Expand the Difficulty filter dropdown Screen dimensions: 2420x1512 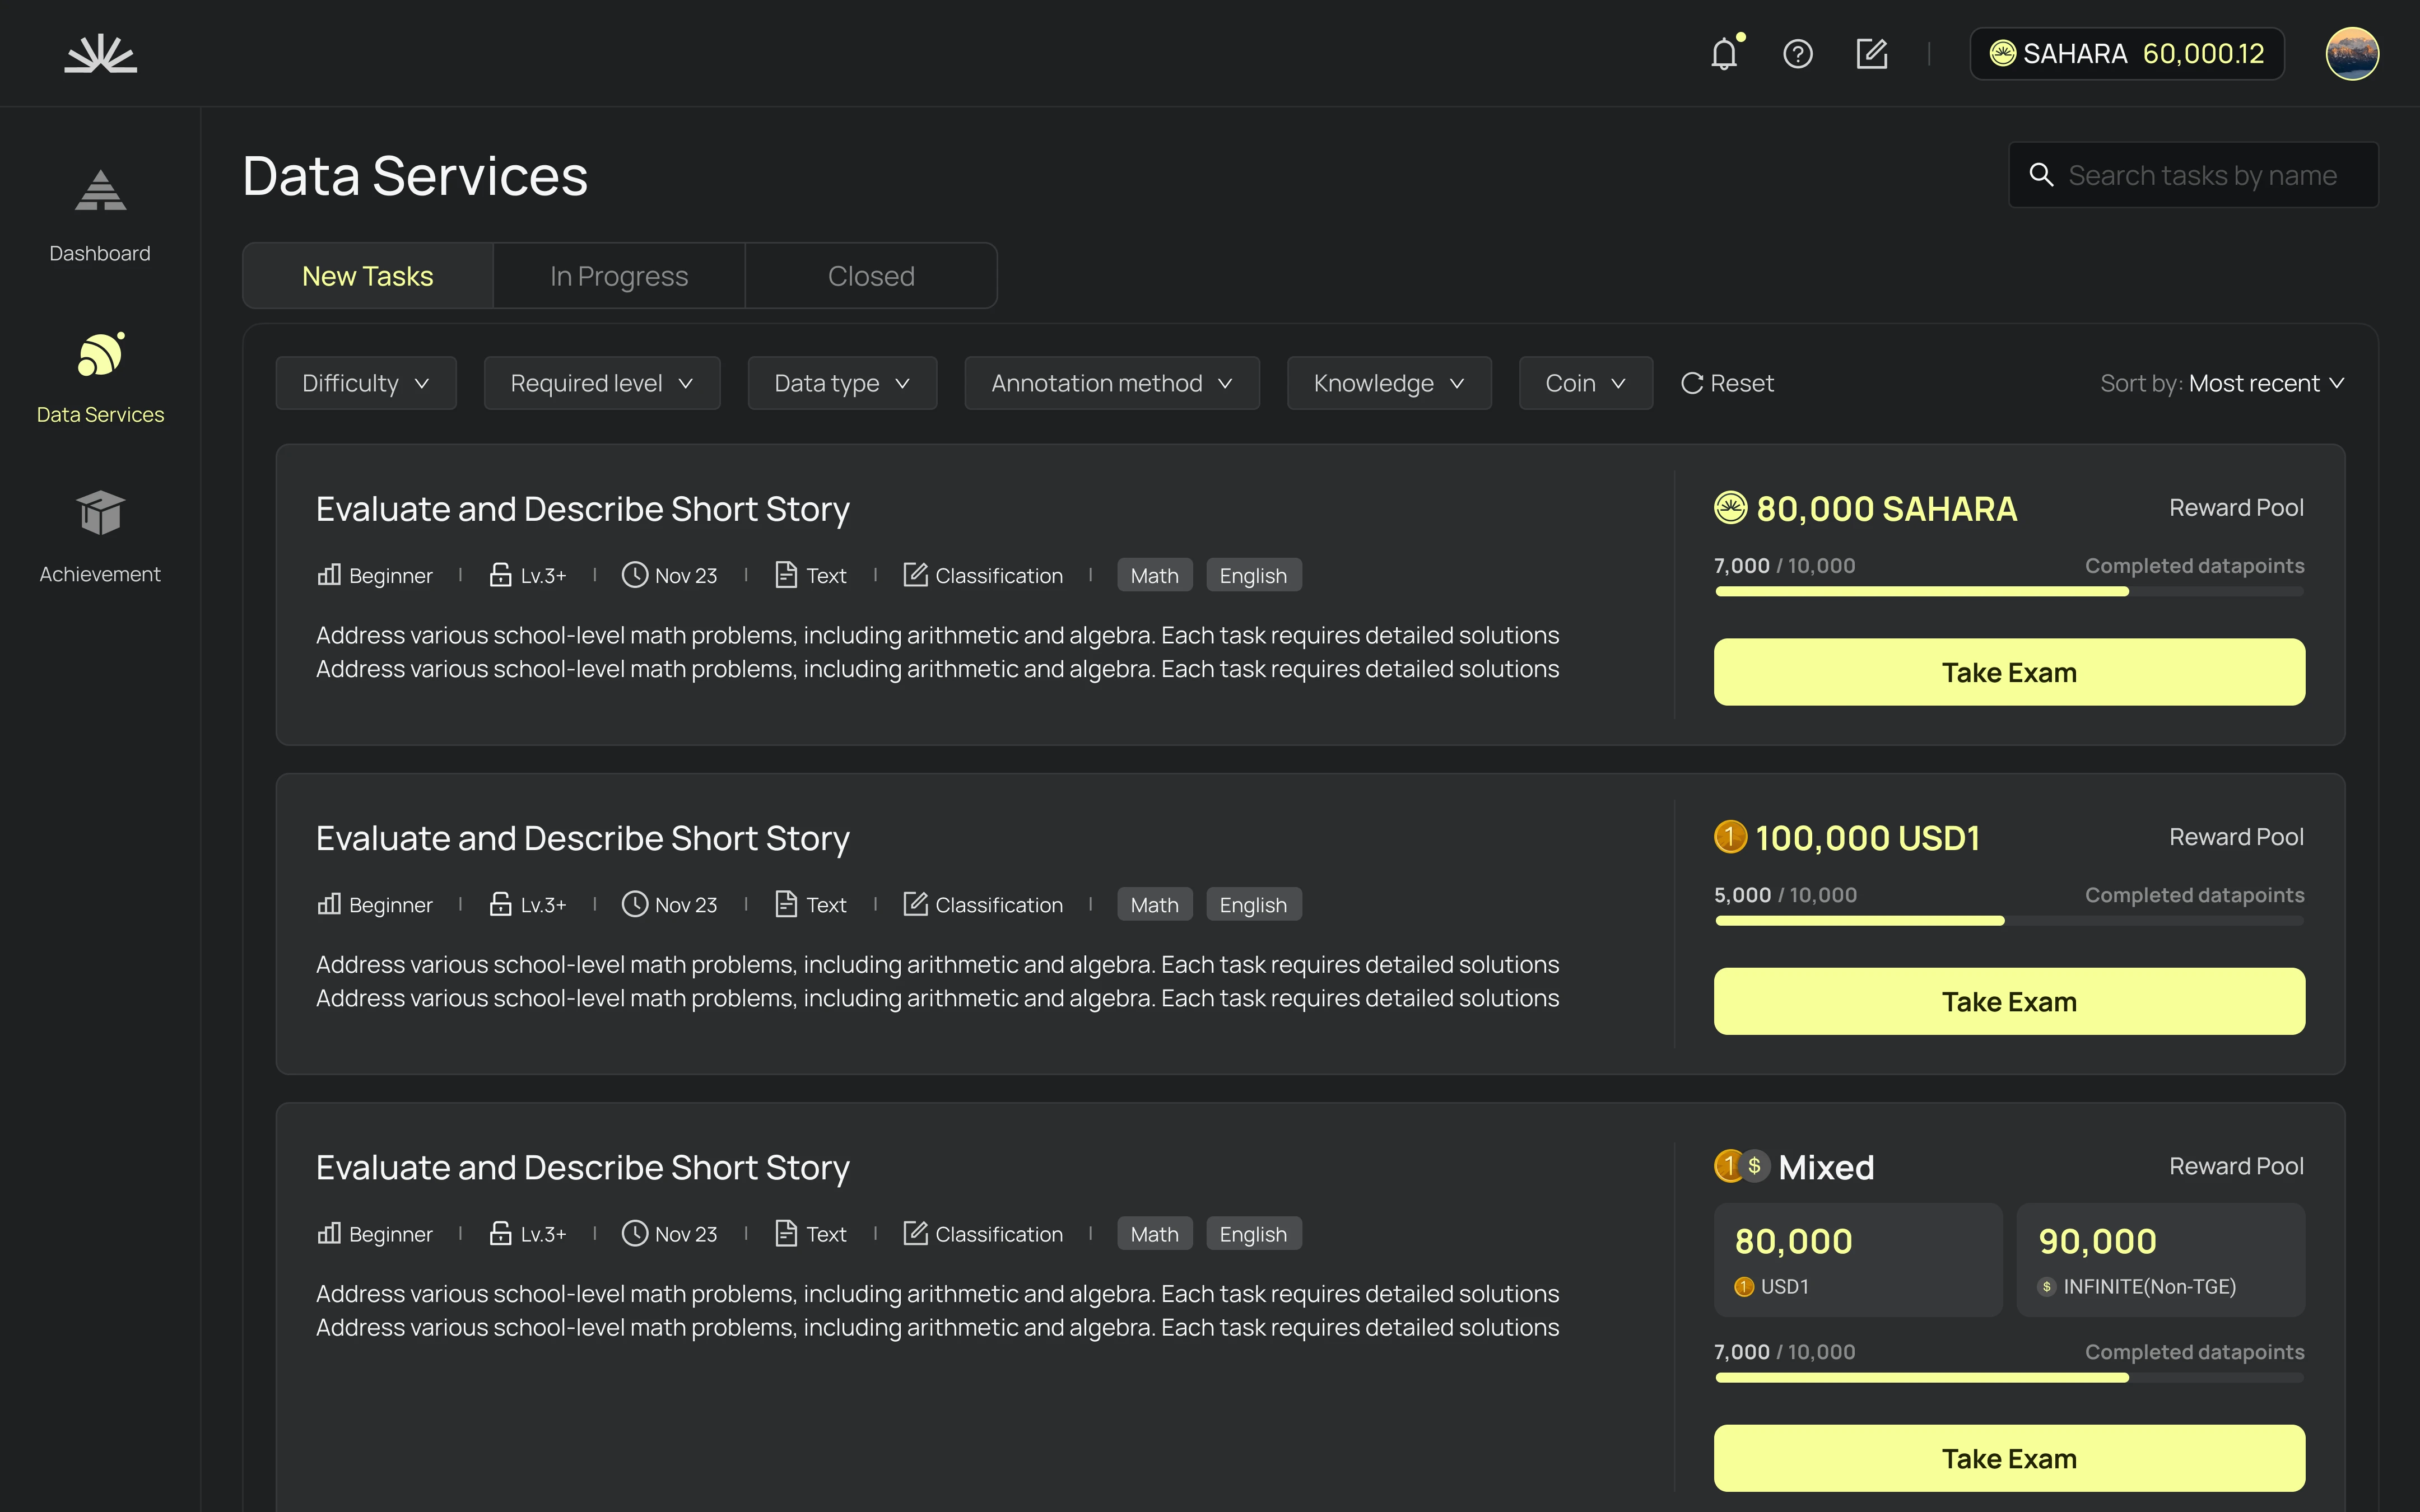coord(366,383)
